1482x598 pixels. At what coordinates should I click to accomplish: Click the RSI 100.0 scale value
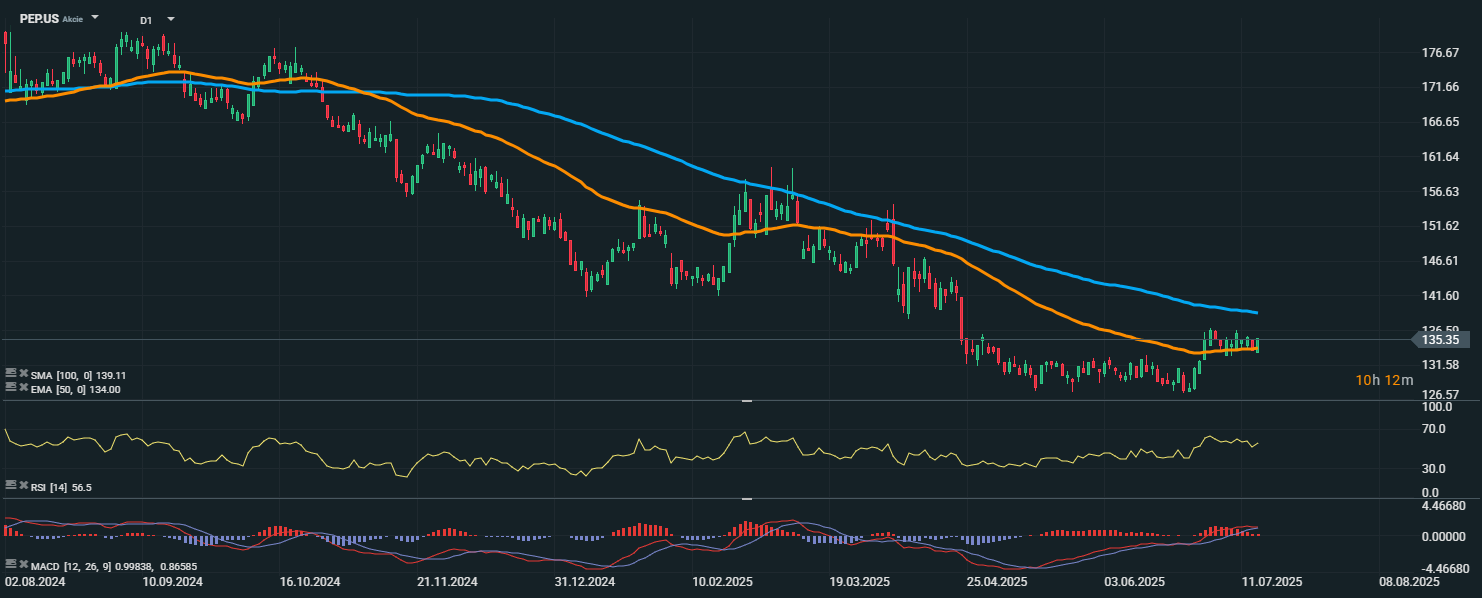[1436, 408]
